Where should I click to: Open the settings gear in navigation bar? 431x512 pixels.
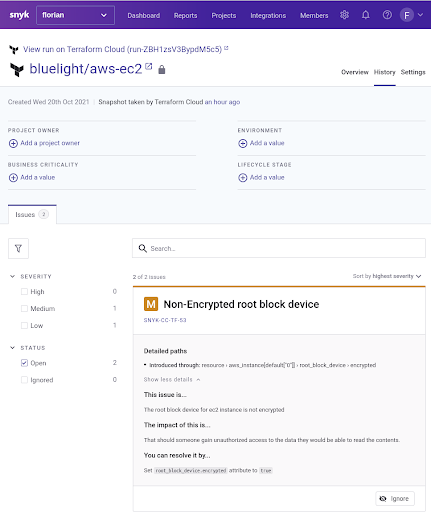point(344,15)
